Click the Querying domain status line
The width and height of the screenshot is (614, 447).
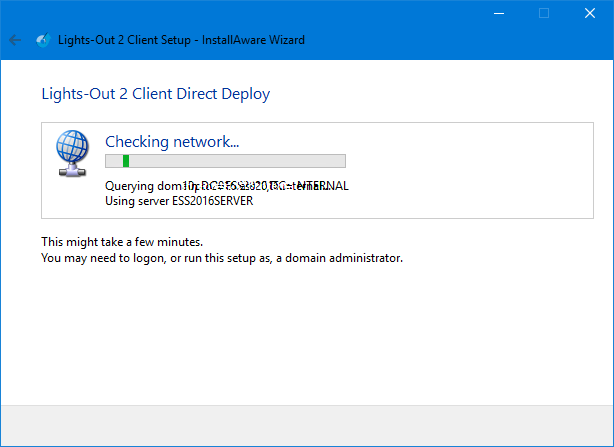(227, 186)
